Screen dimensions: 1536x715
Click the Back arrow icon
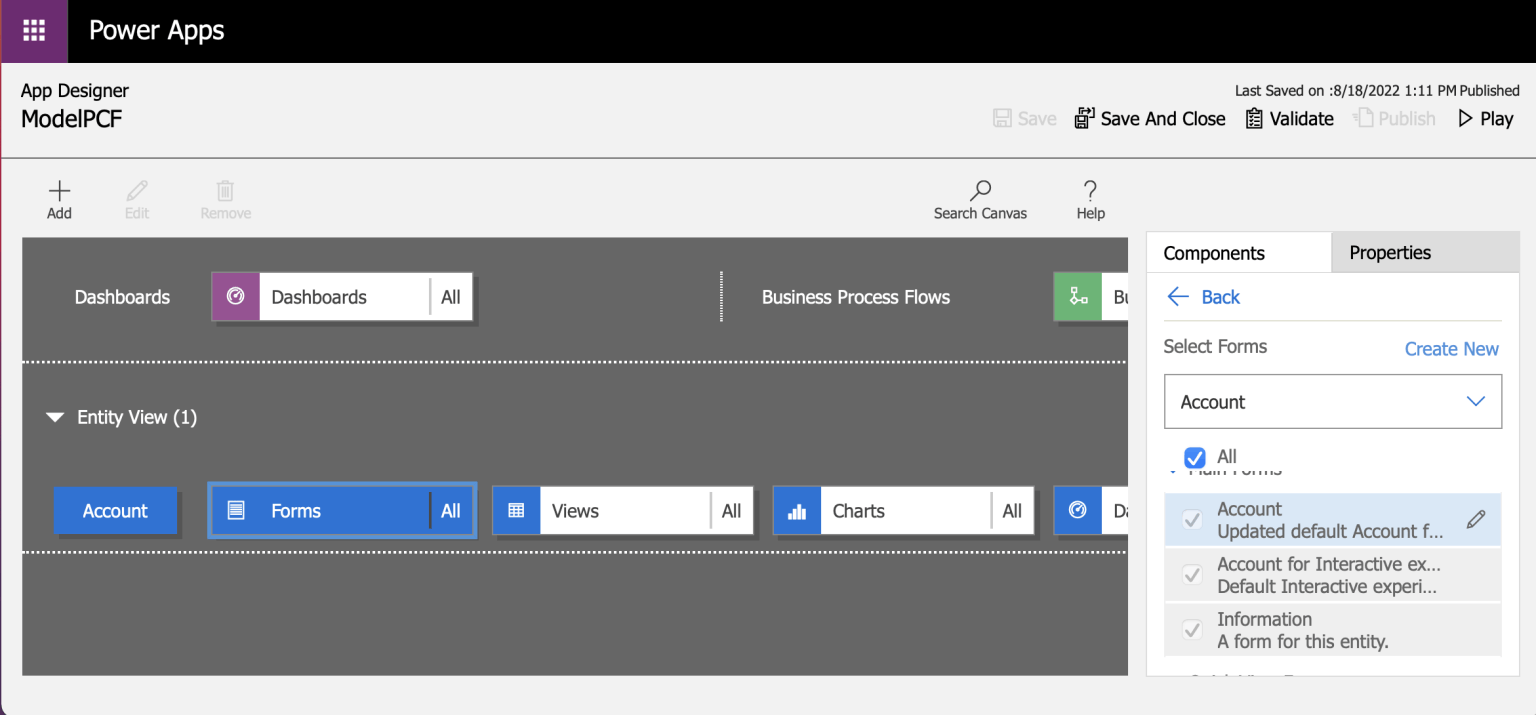(x=1178, y=297)
